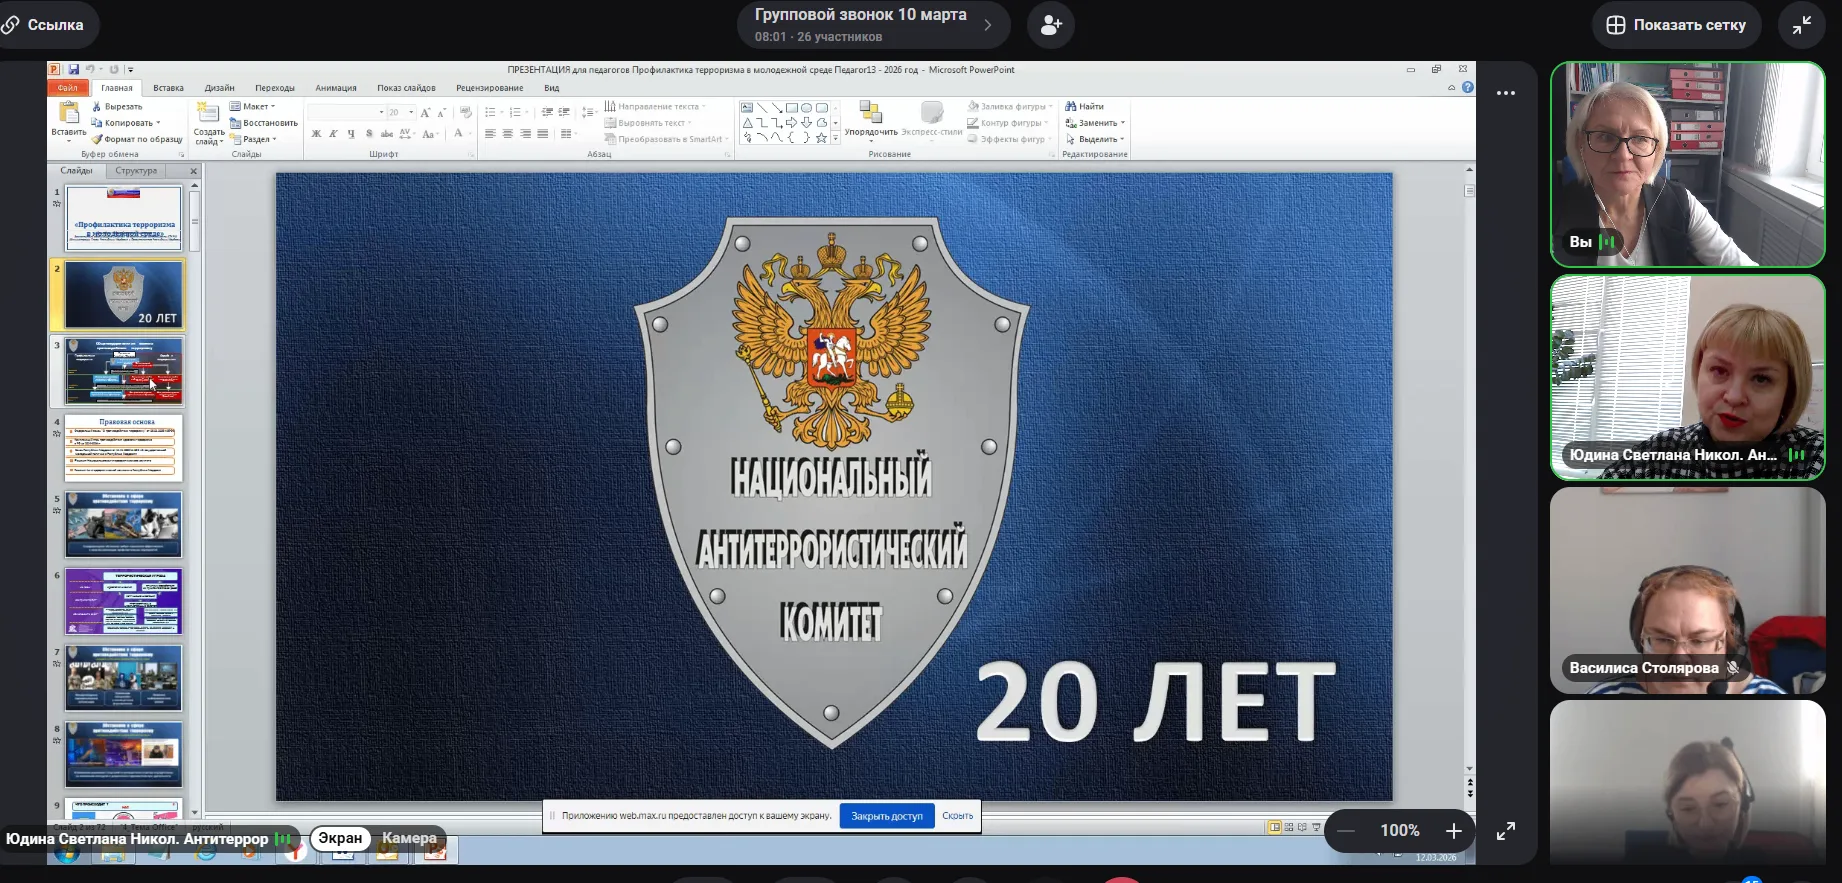Viewport: 1842px width, 883px height.
Task: Click the Undo arrow in quick access toolbar
Action: (90, 70)
